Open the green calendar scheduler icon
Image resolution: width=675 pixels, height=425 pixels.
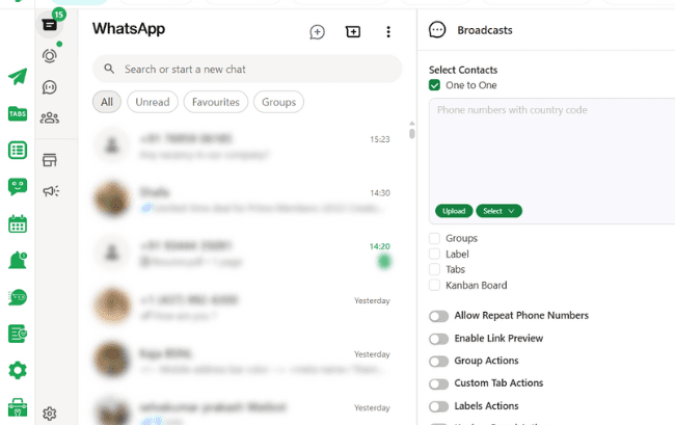(18, 224)
